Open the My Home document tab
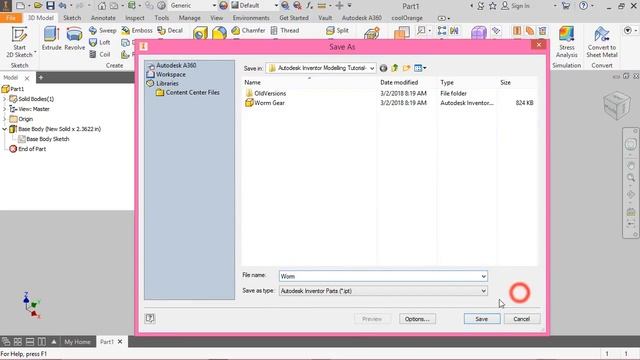The image size is (640, 360). tap(77, 342)
